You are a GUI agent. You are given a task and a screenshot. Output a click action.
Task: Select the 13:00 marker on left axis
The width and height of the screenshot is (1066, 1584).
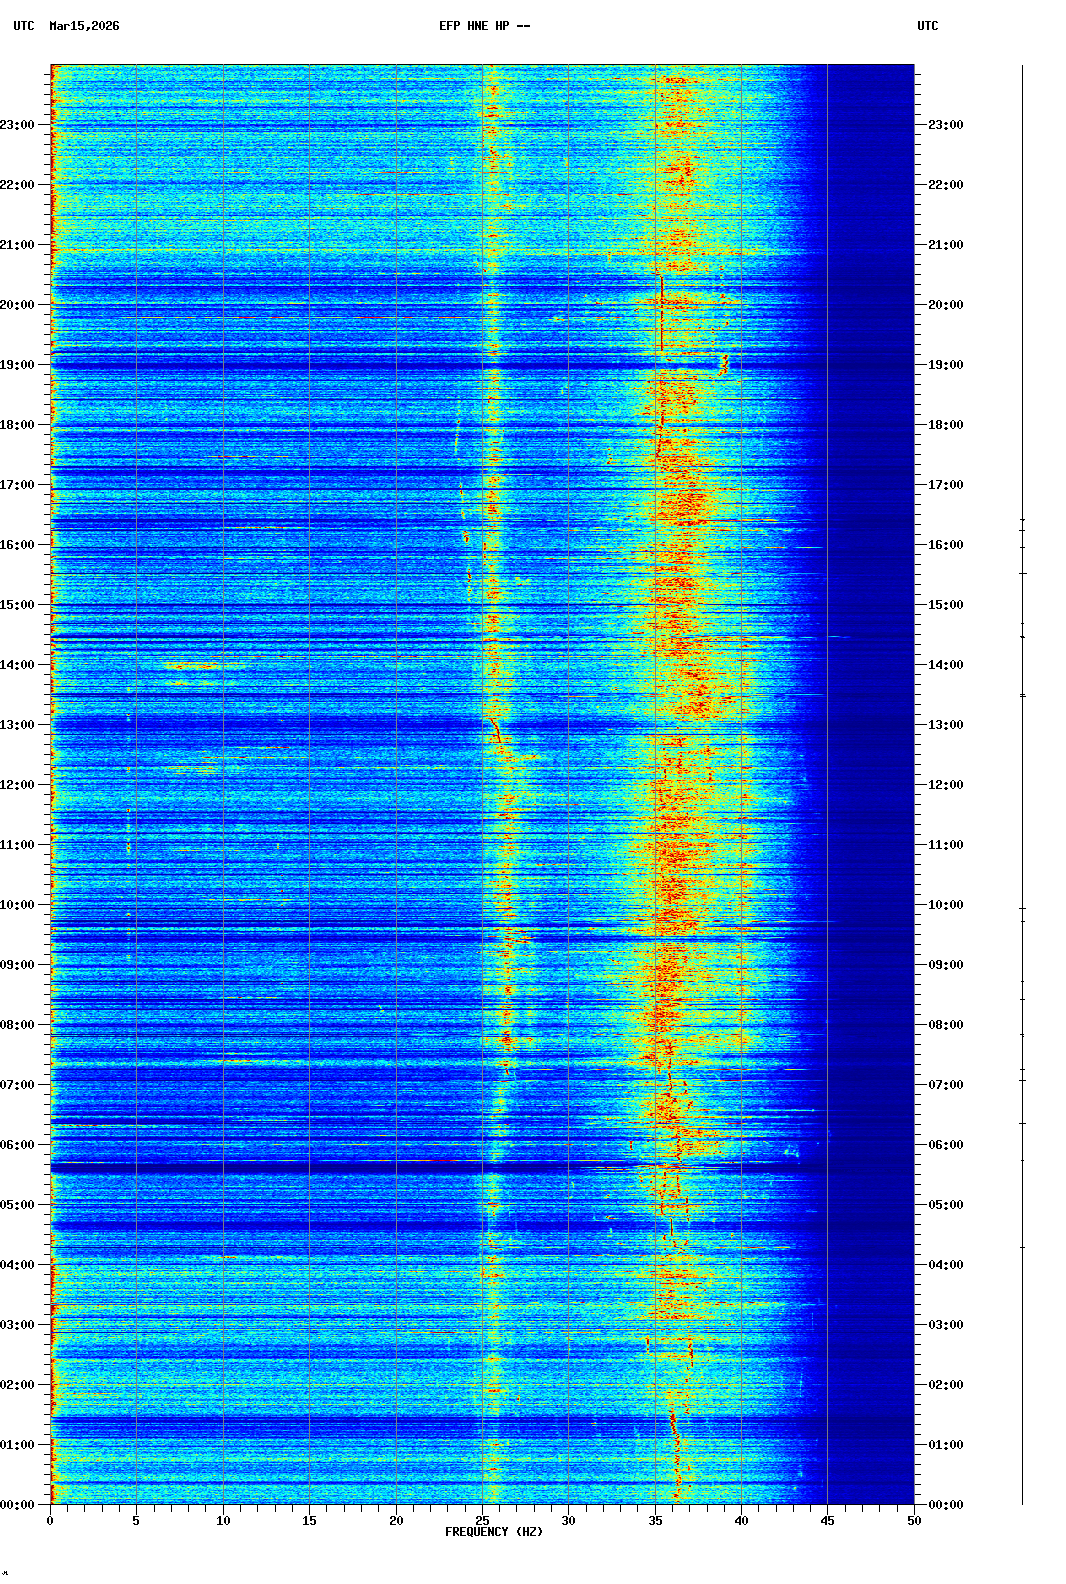[x=18, y=725]
